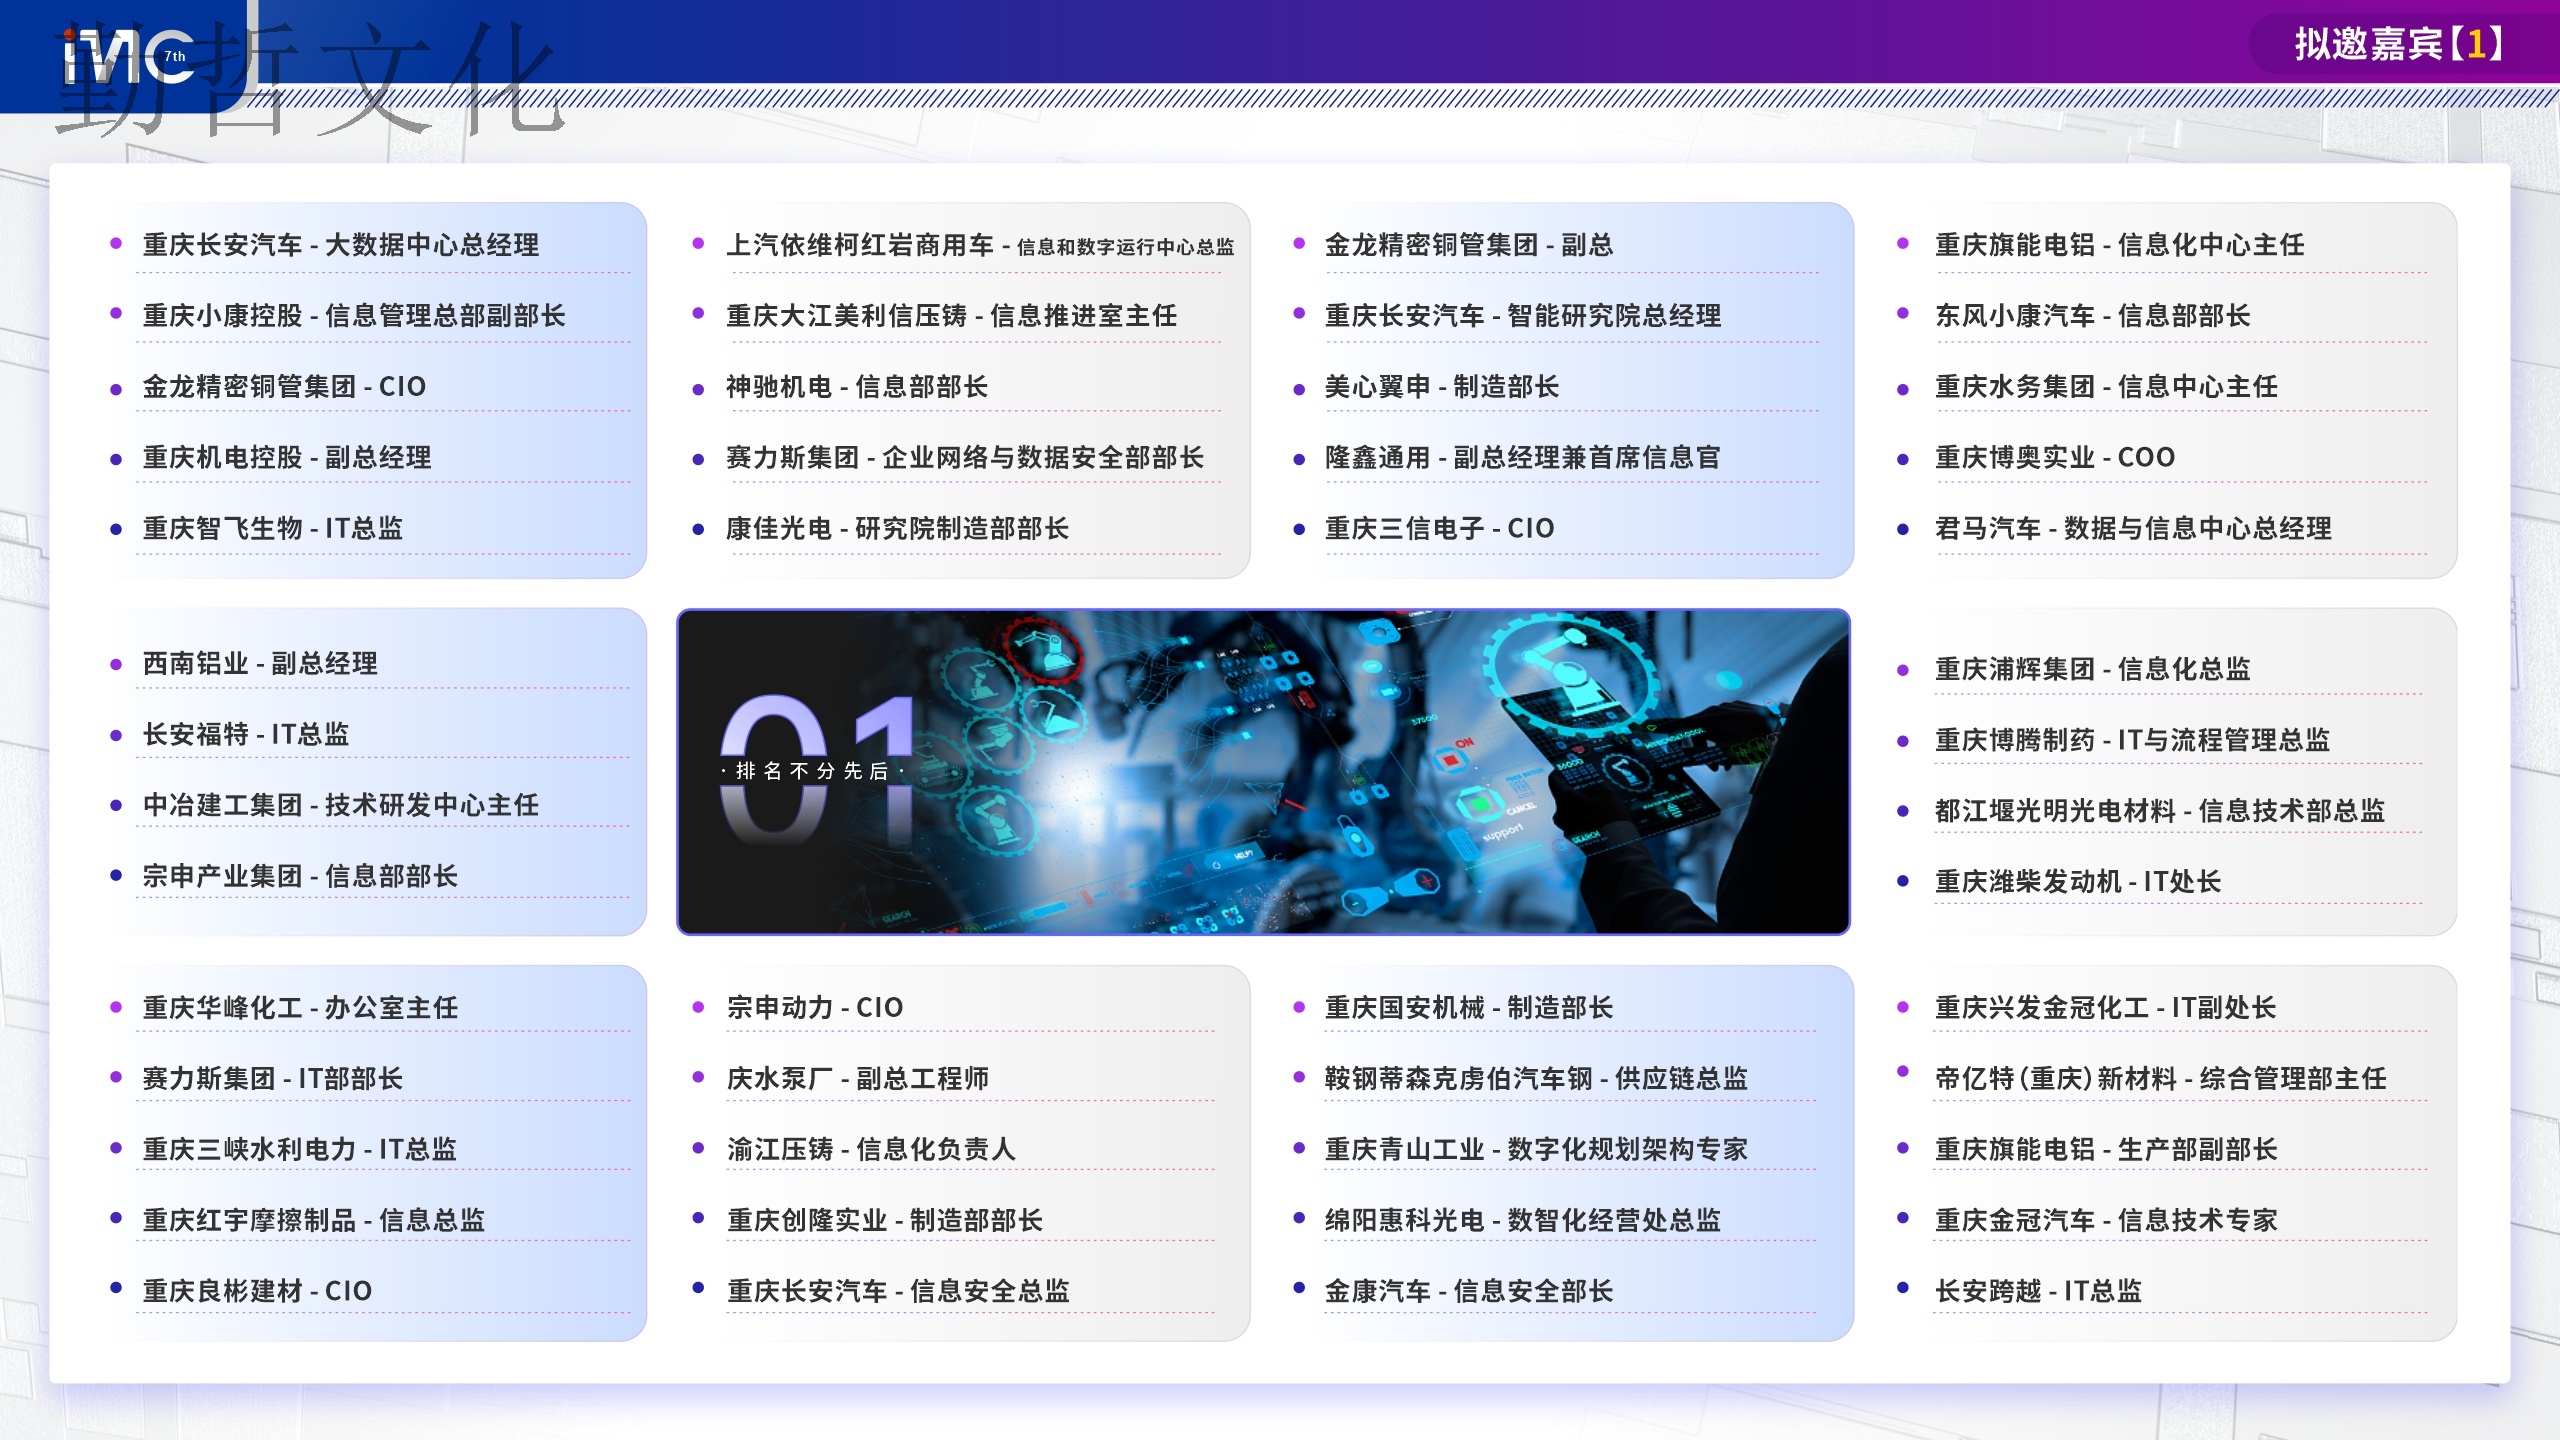Click 重庆华峰化工 - 办公室主任
This screenshot has width=2560, height=1440.
coord(300,1008)
